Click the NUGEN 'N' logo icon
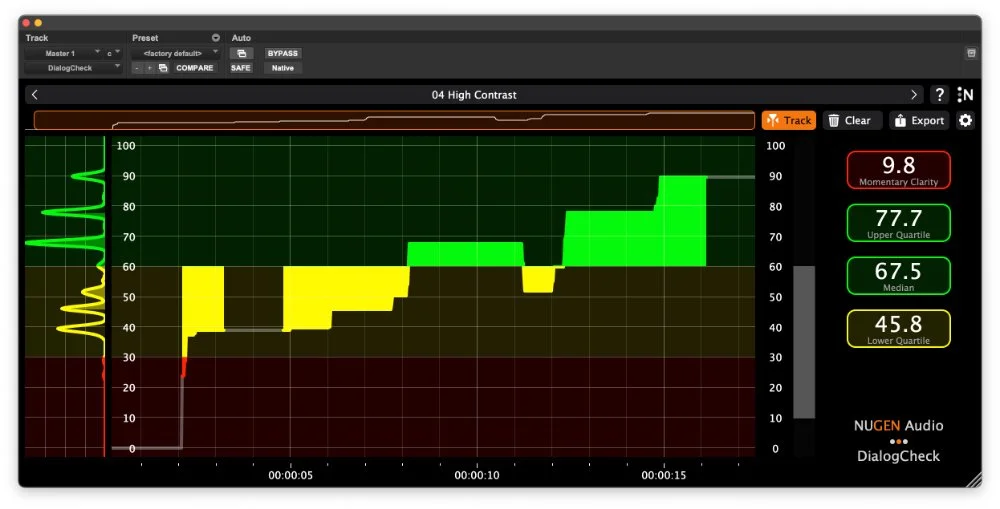 pos(966,95)
